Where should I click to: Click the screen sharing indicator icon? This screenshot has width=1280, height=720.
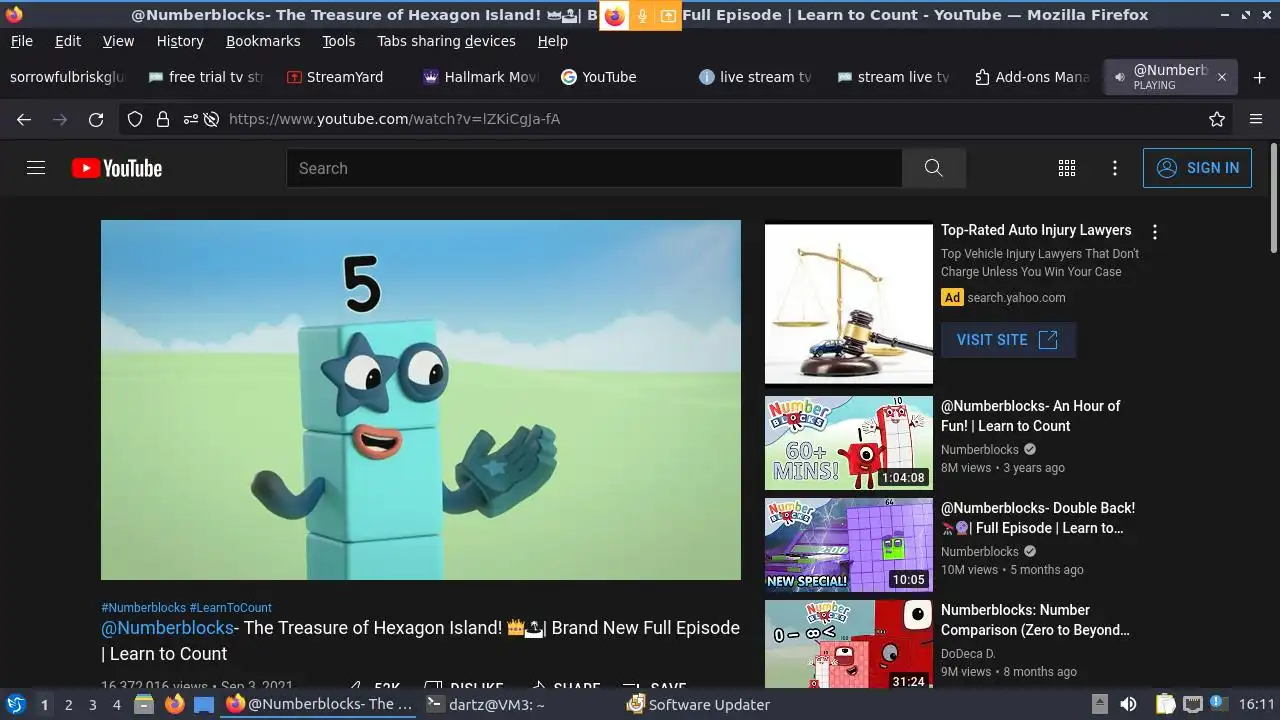(x=667, y=15)
